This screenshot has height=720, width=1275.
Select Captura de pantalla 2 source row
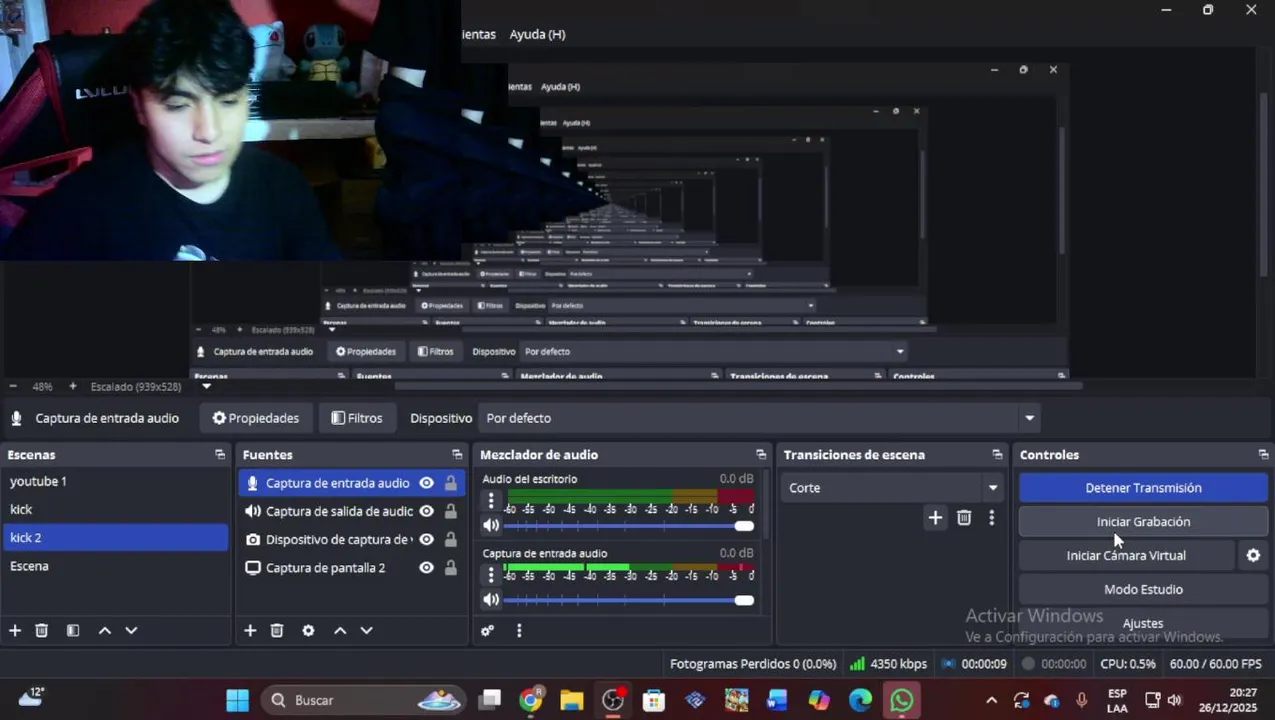point(352,568)
